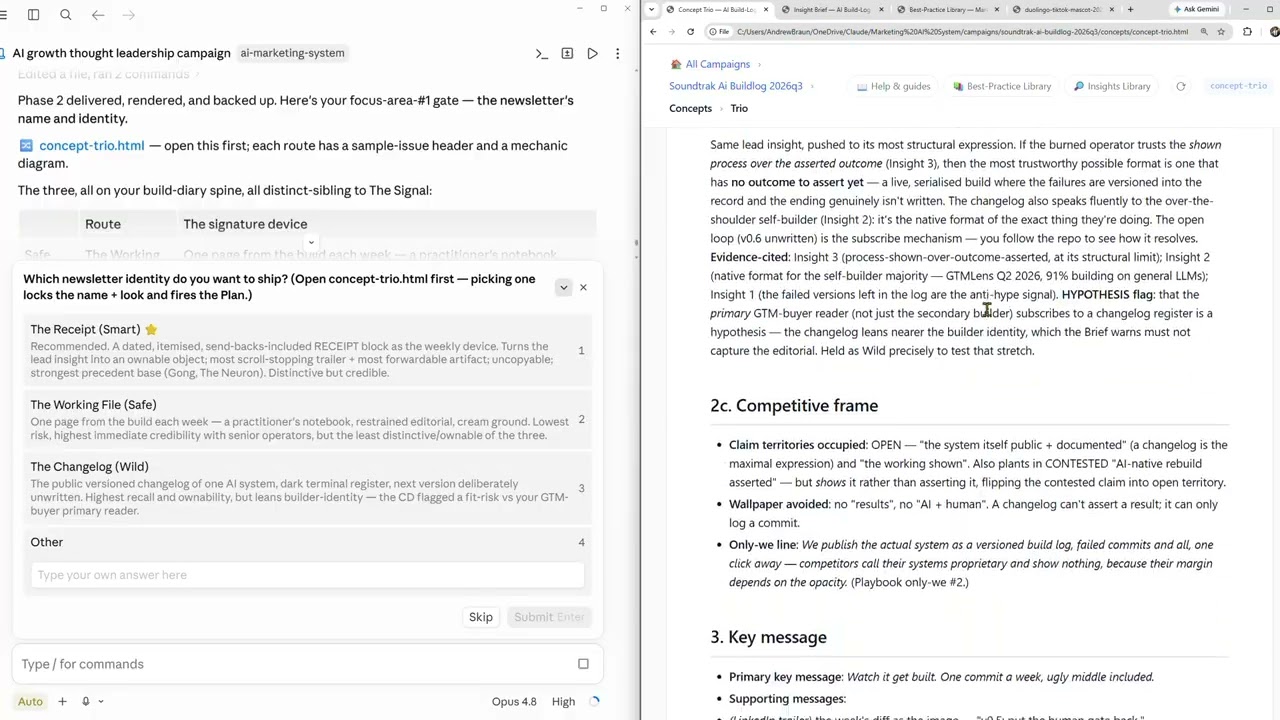Toggle the sidebar panel icon
Image resolution: width=1280 pixels, height=720 pixels.
point(33,15)
